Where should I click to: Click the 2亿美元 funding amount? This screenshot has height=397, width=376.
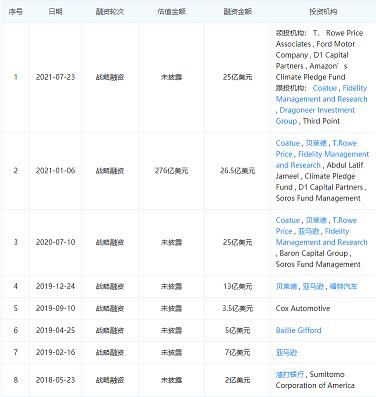[238, 380]
